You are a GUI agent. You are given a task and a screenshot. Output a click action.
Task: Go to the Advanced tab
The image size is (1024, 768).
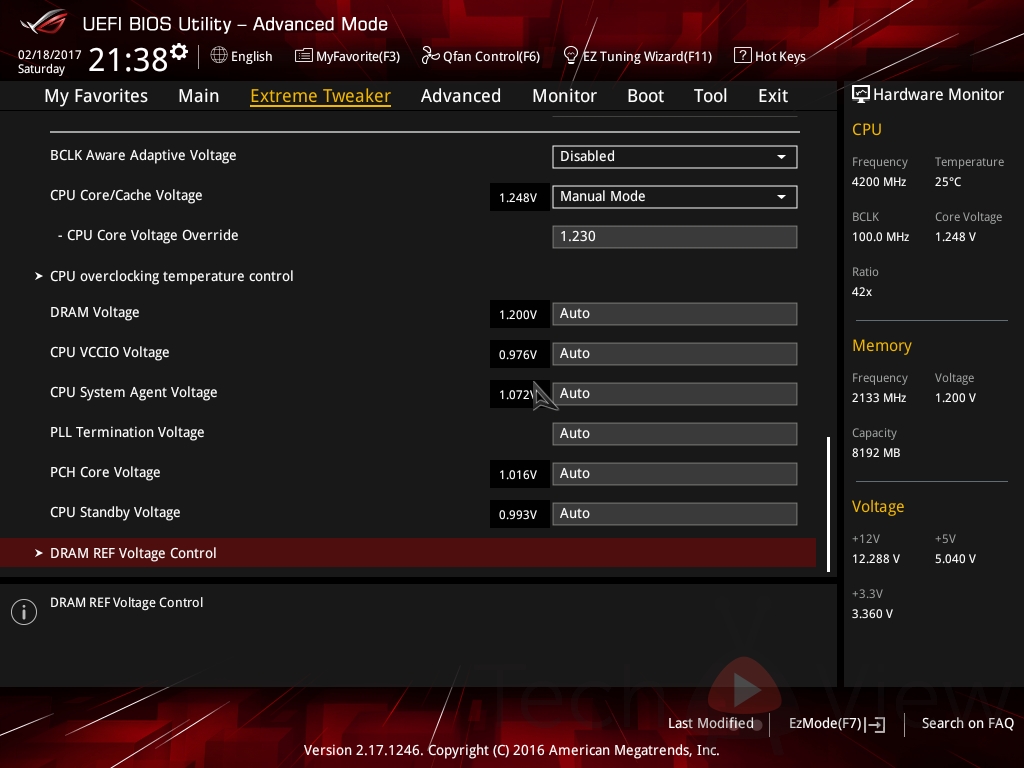click(x=461, y=96)
